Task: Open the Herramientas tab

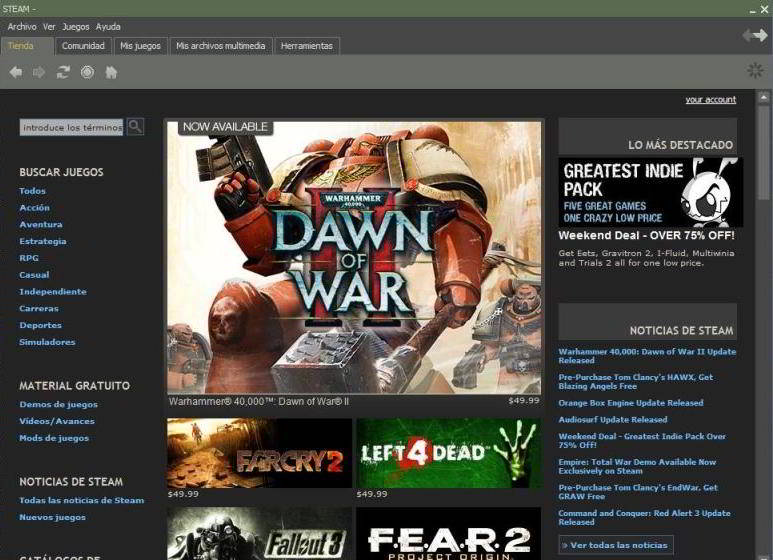Action: [307, 46]
